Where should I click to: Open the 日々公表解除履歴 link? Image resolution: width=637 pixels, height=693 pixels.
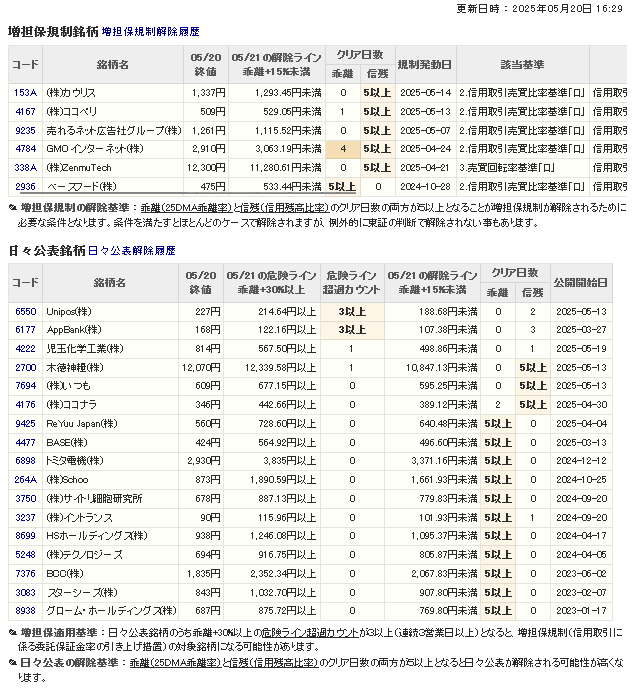coord(132,251)
